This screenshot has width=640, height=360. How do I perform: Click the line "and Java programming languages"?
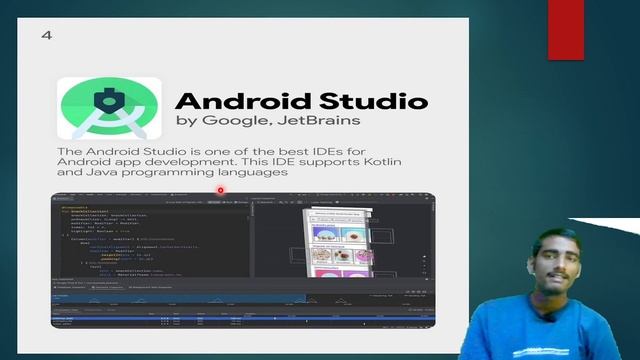(172, 172)
